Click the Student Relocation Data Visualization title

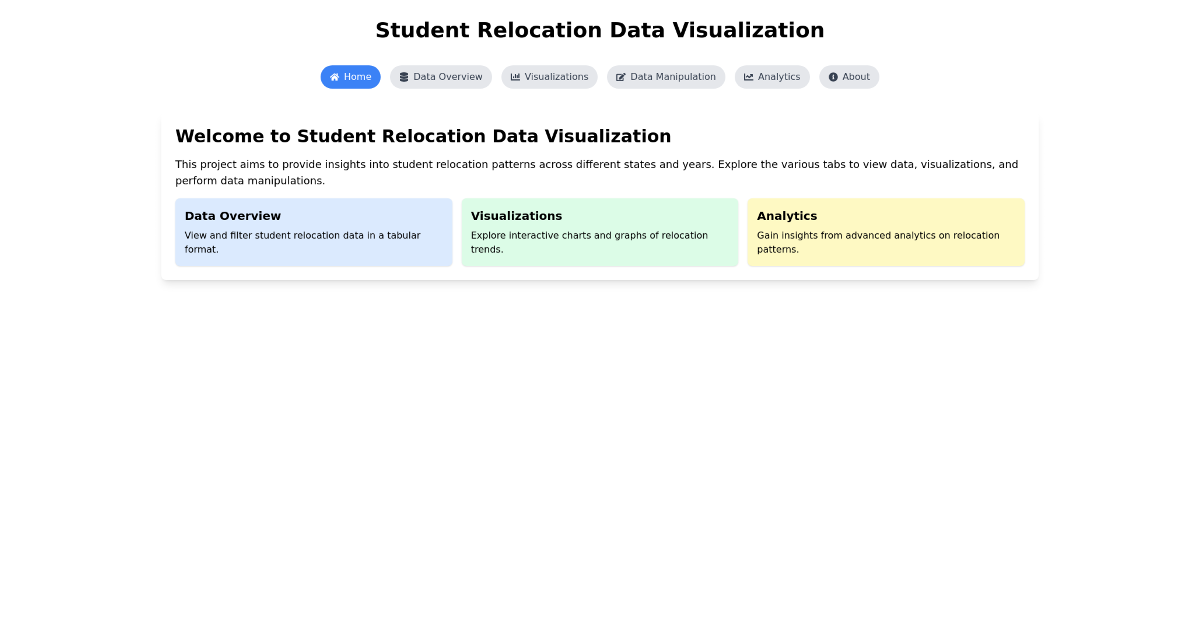tap(600, 30)
